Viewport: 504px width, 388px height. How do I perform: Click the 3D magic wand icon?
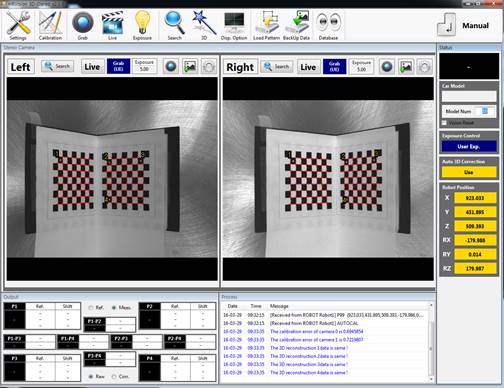click(x=204, y=25)
